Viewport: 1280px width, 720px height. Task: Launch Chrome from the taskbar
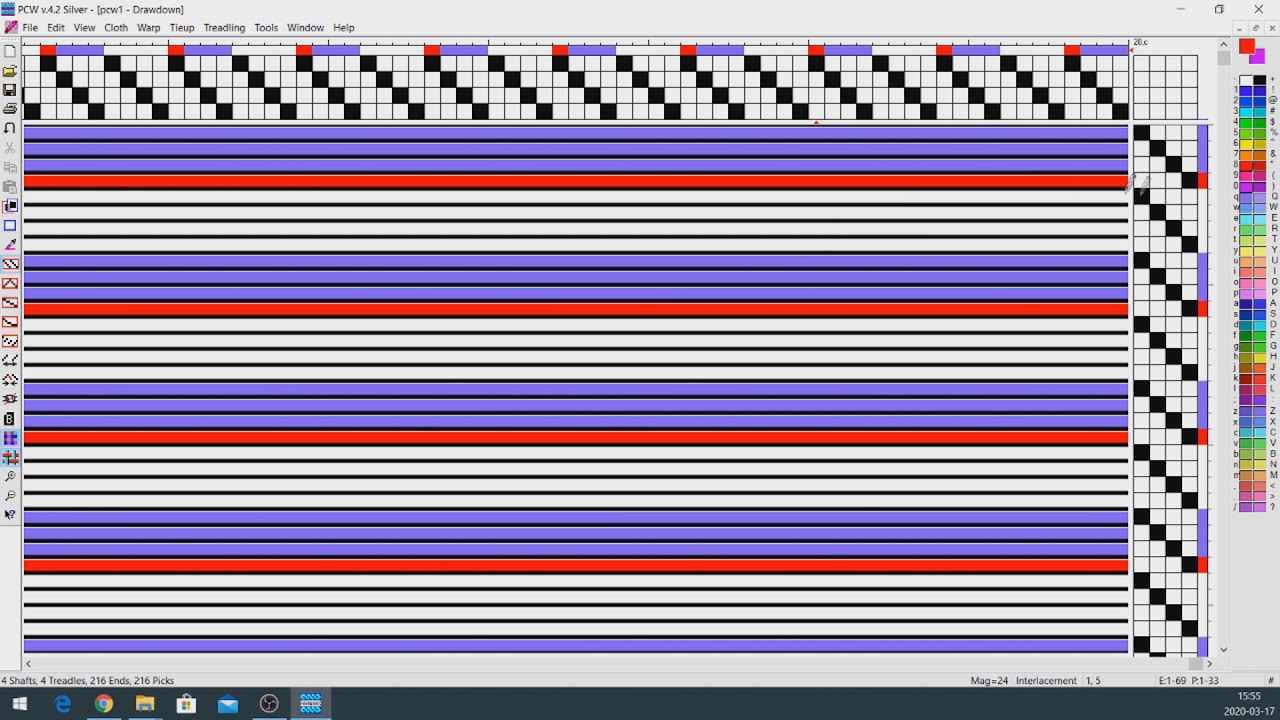[104, 704]
